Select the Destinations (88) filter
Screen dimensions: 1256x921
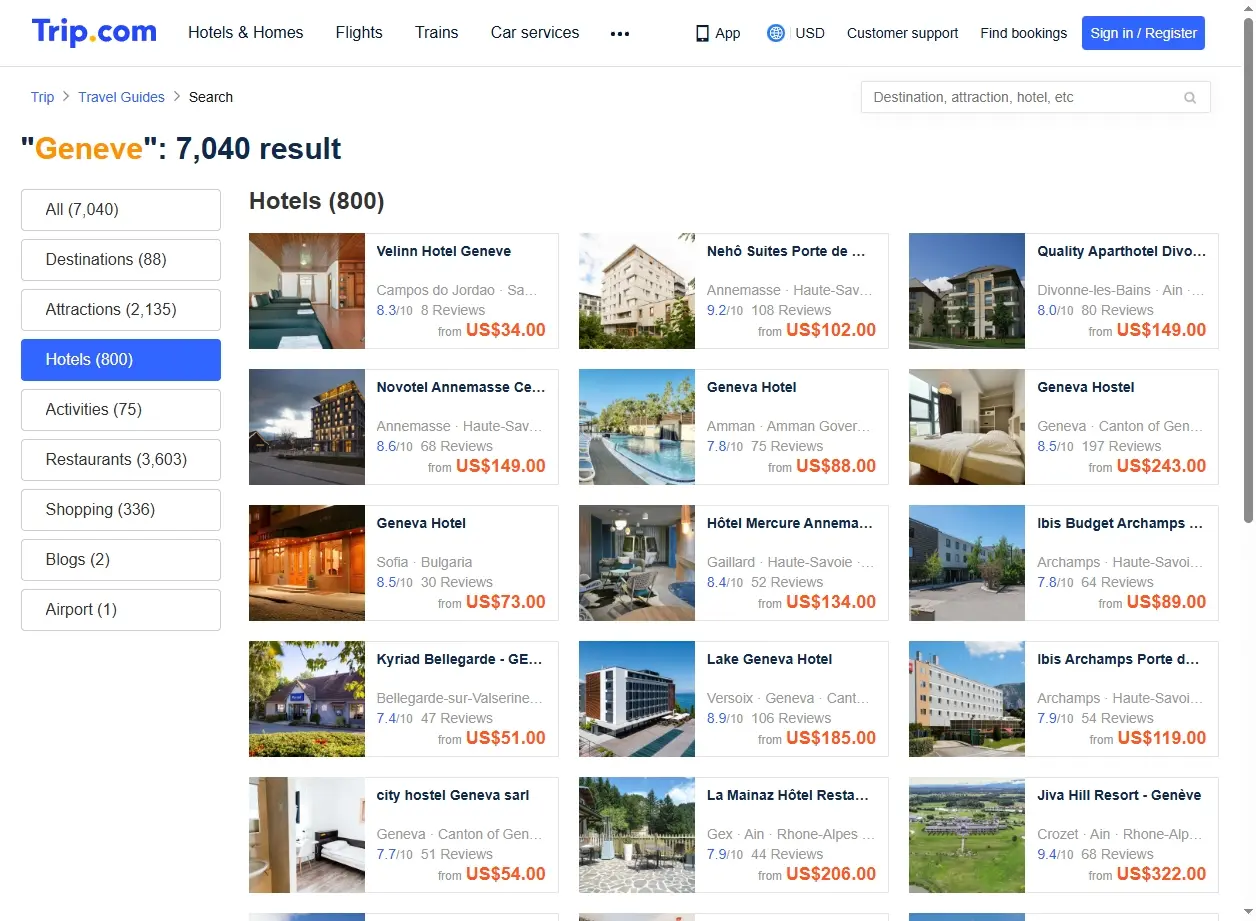pyautogui.click(x=121, y=260)
